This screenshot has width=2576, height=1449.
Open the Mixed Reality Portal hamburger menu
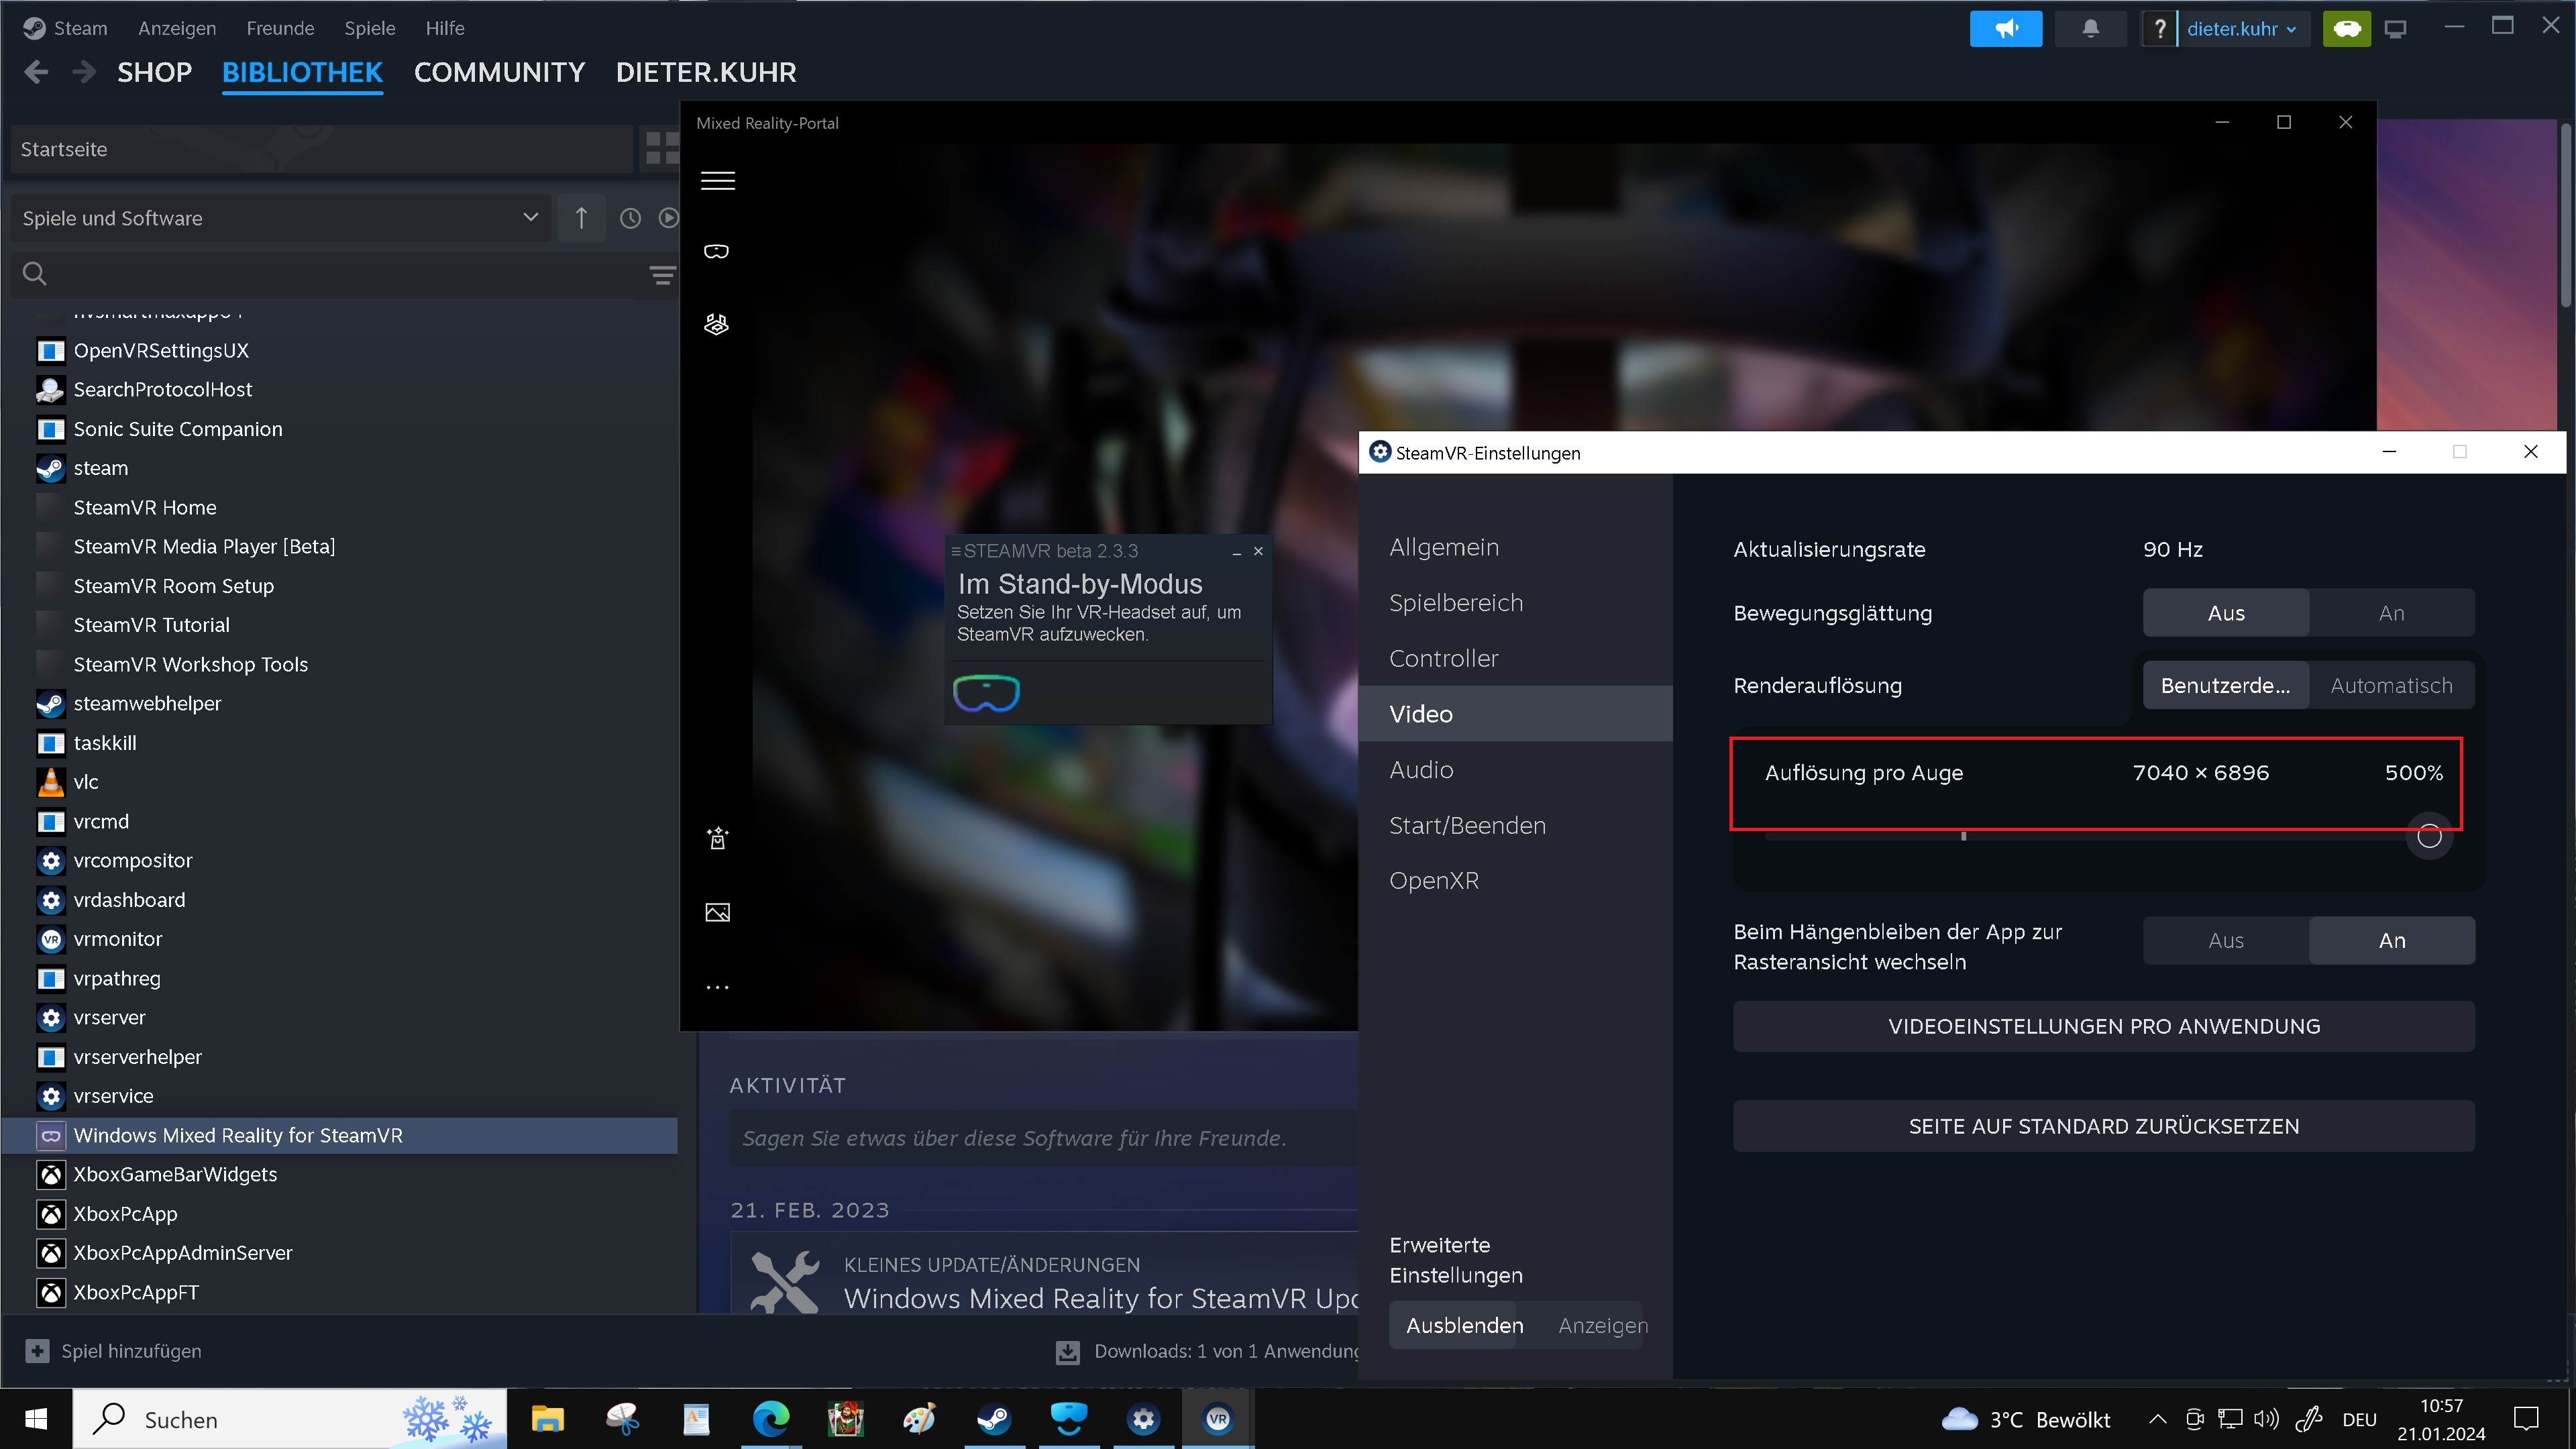click(718, 181)
